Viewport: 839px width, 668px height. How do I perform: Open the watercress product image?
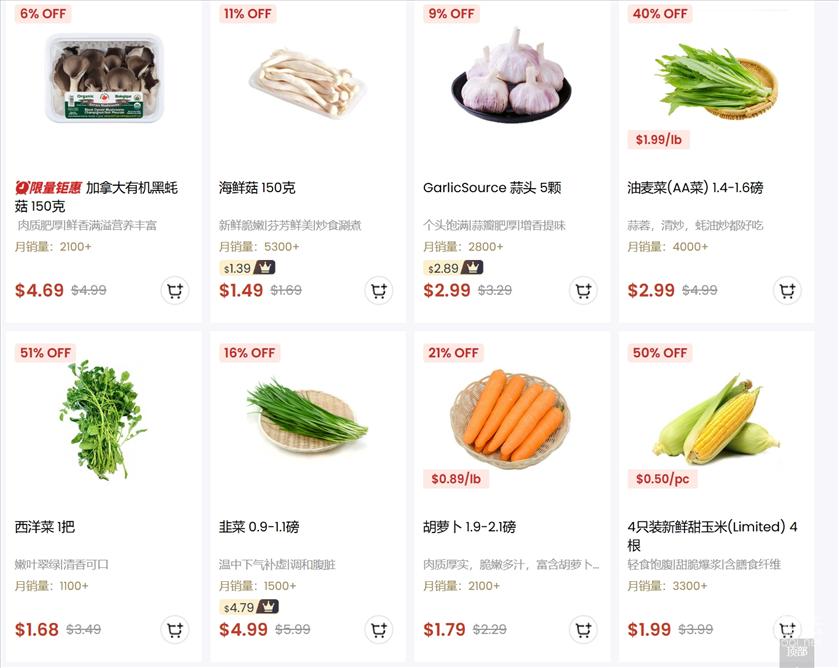click(102, 420)
